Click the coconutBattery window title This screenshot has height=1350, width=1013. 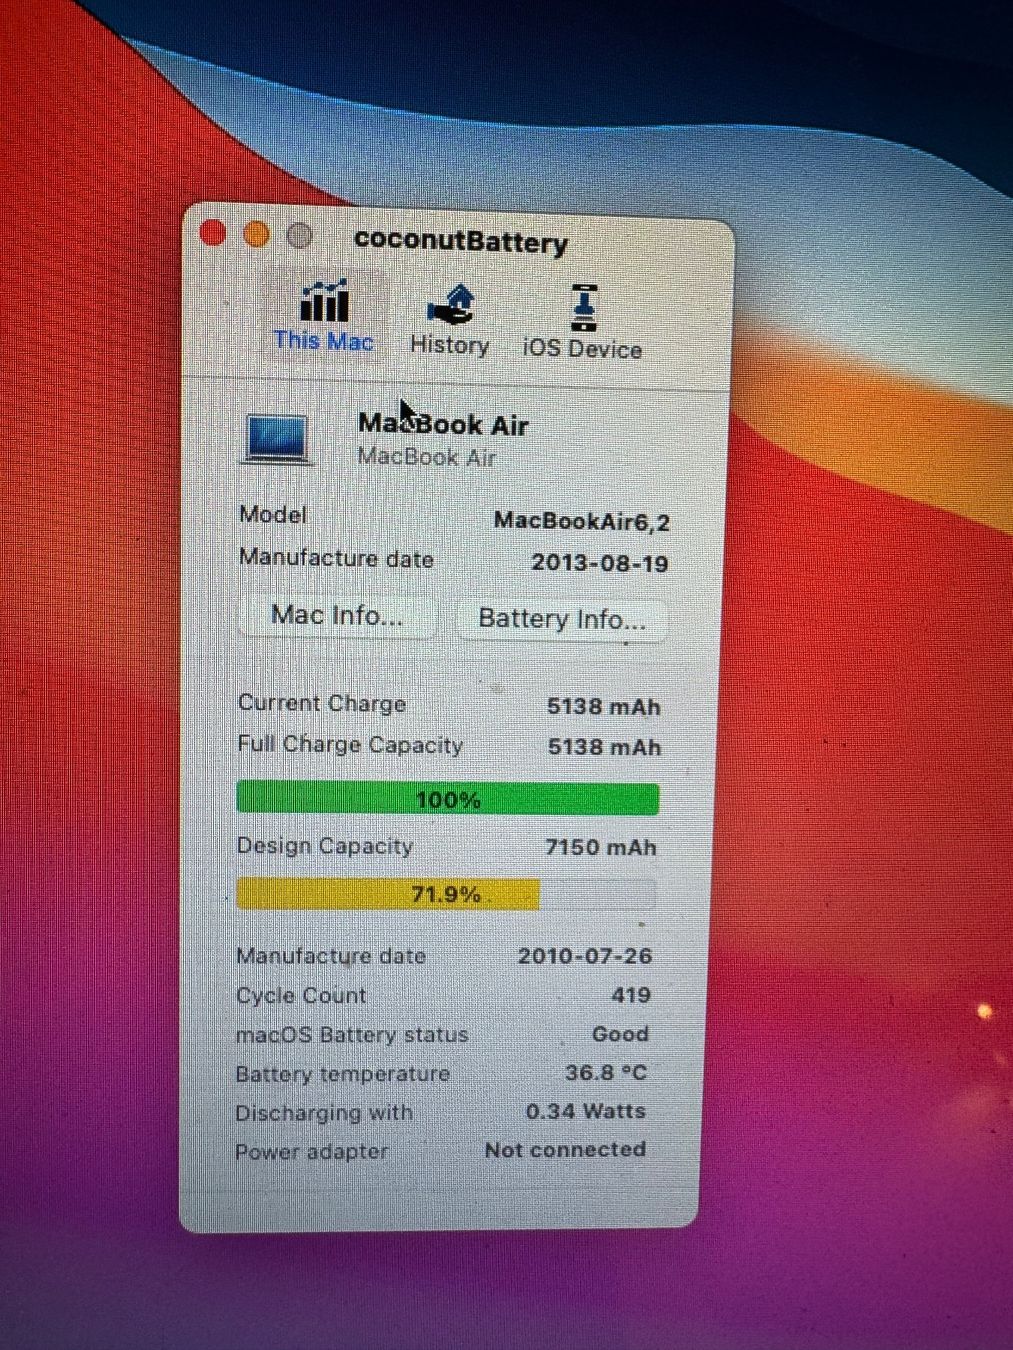pyautogui.click(x=460, y=241)
